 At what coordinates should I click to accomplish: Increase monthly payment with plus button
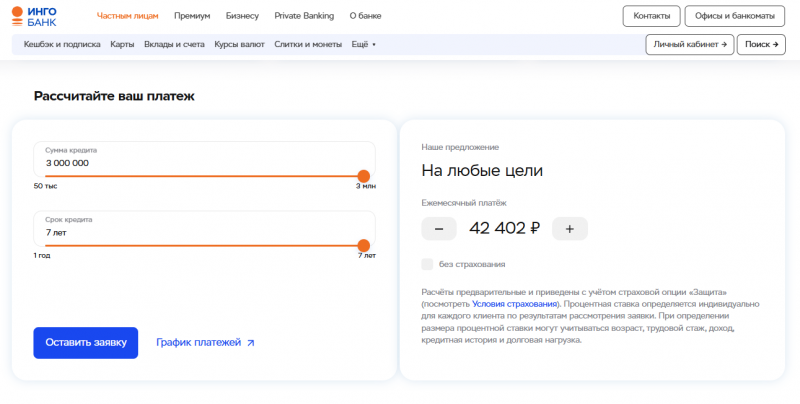coord(569,228)
